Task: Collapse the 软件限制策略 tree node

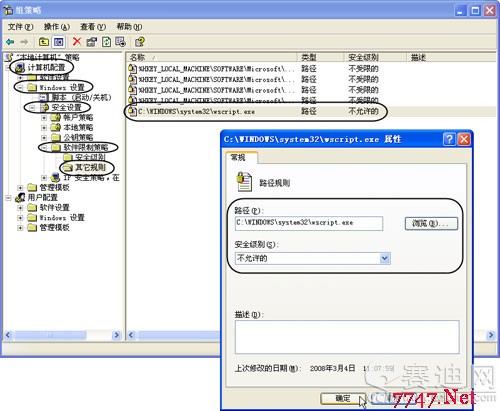Action: [44, 147]
